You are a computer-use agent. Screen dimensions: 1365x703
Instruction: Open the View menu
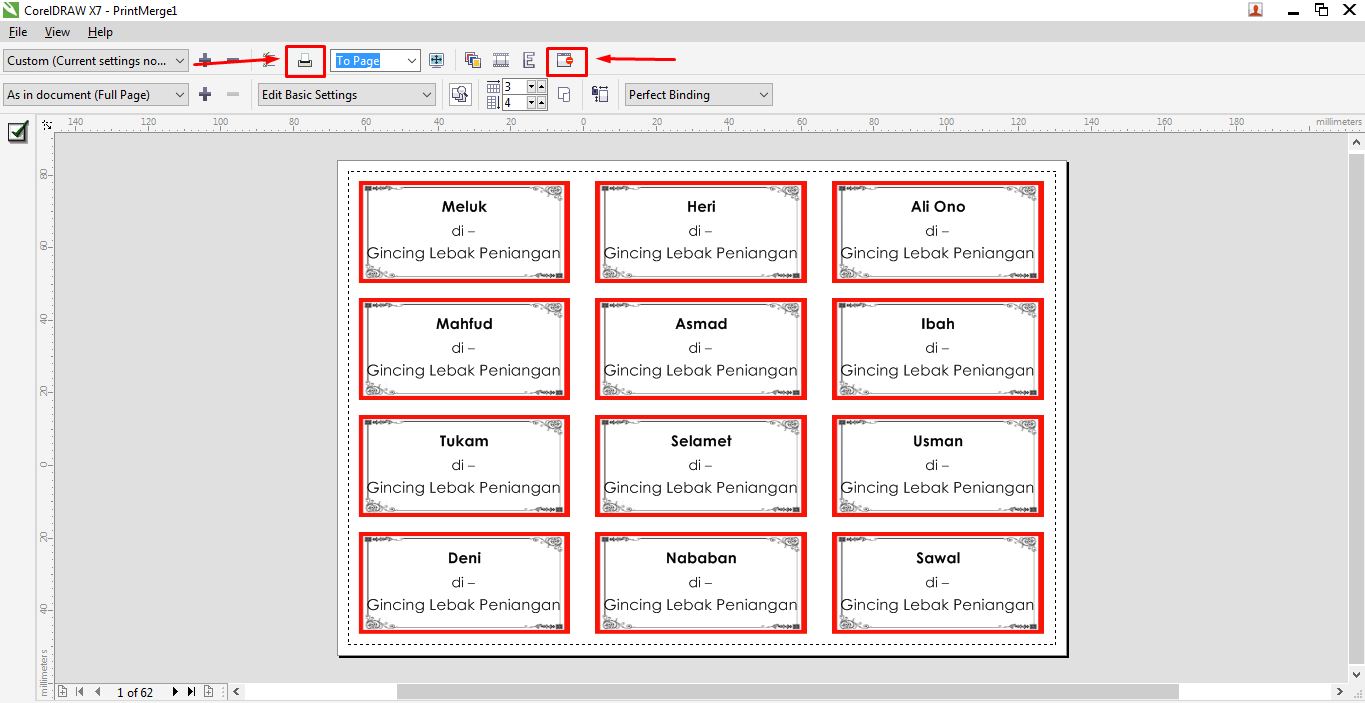(56, 31)
